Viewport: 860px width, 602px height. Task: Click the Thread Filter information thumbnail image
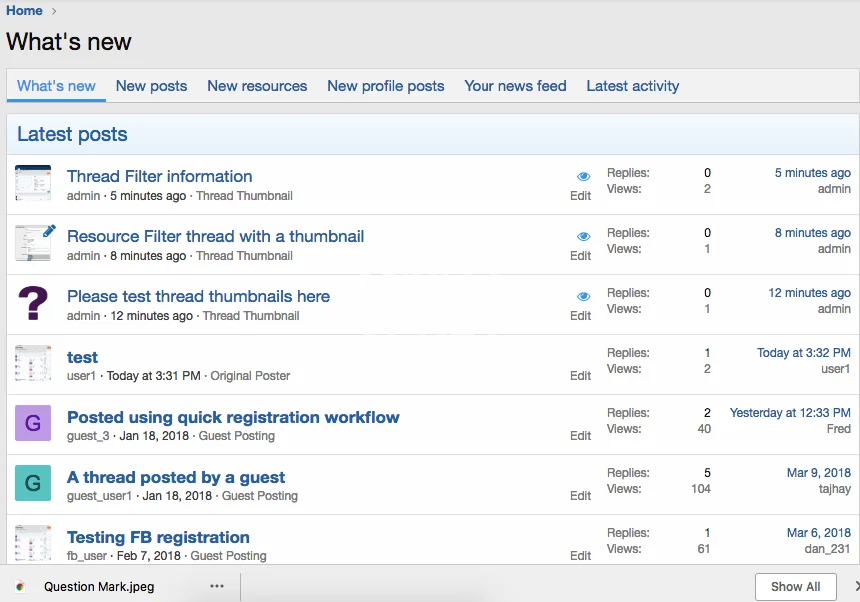click(32, 183)
